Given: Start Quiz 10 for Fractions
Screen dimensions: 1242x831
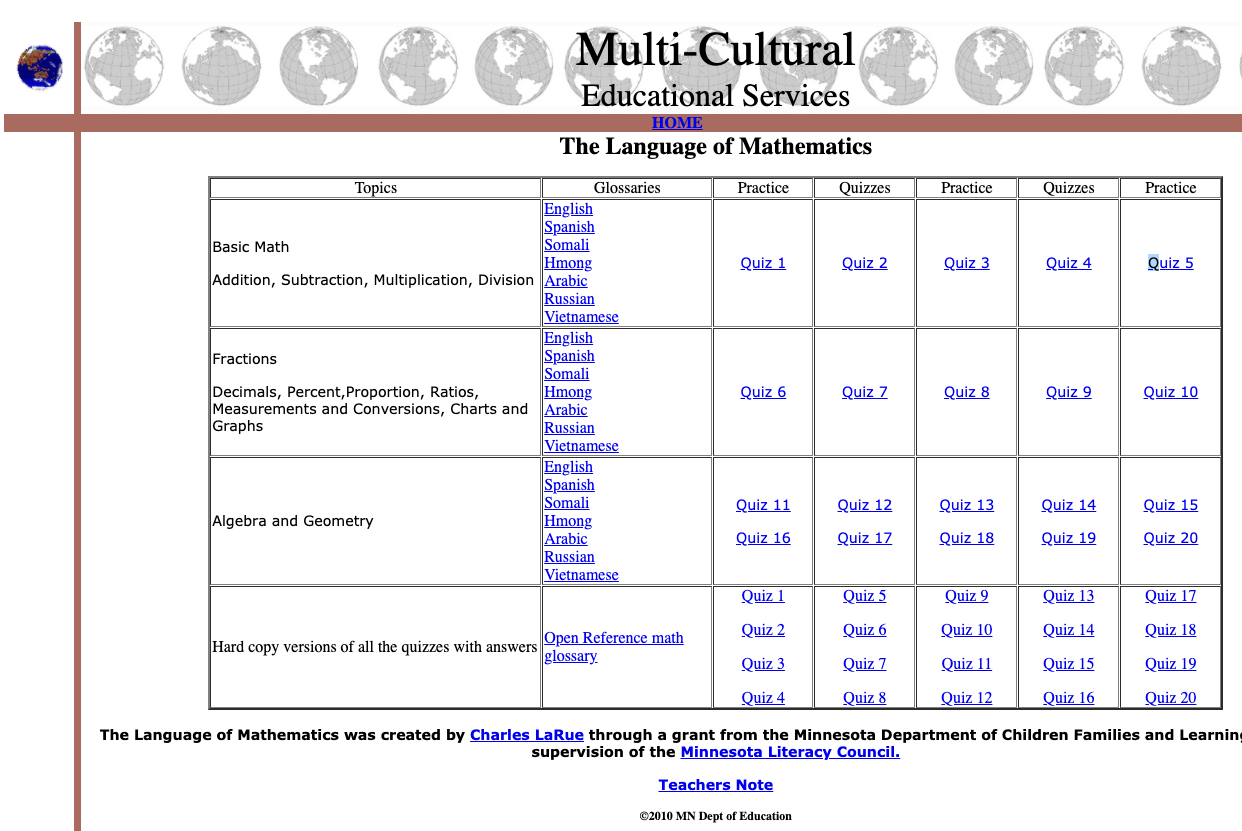Looking at the screenshot, I should coord(1170,391).
